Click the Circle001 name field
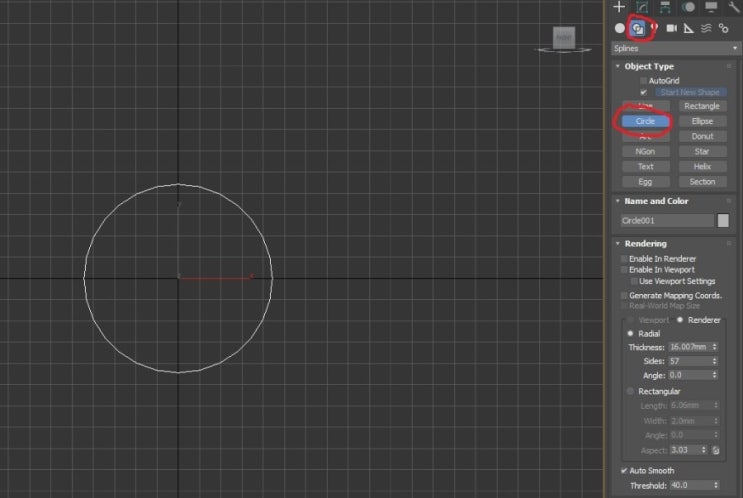 click(x=667, y=220)
